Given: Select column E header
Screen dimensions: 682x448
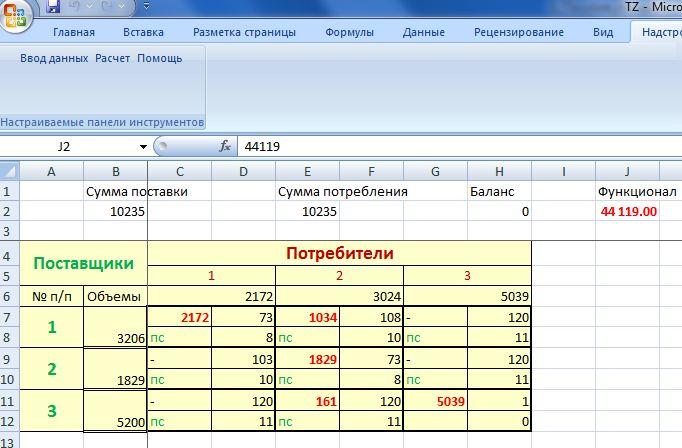Looking at the screenshot, I should (307, 171).
